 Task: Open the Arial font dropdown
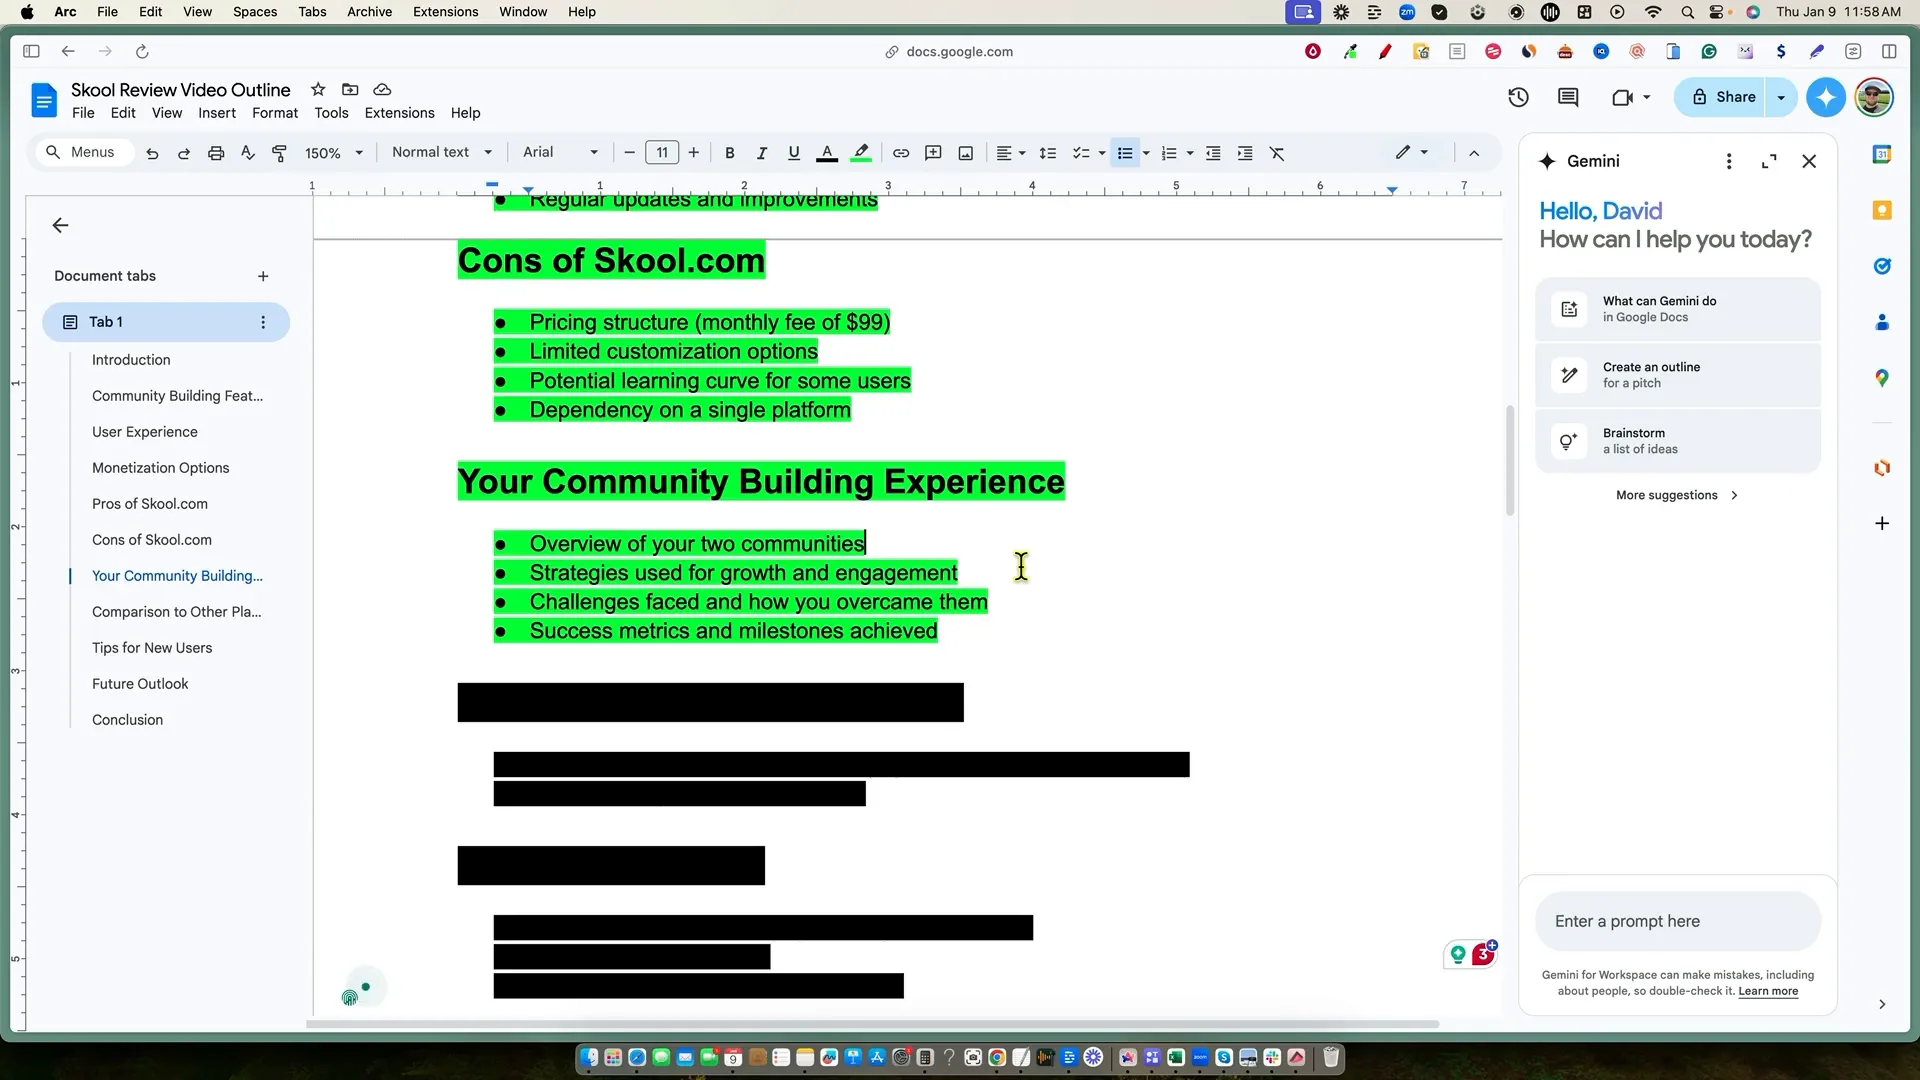pos(560,152)
